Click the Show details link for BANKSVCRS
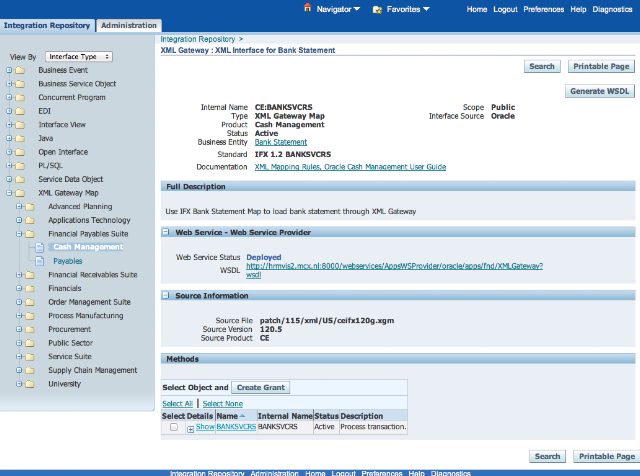The width and height of the screenshot is (640, 476). point(205,427)
